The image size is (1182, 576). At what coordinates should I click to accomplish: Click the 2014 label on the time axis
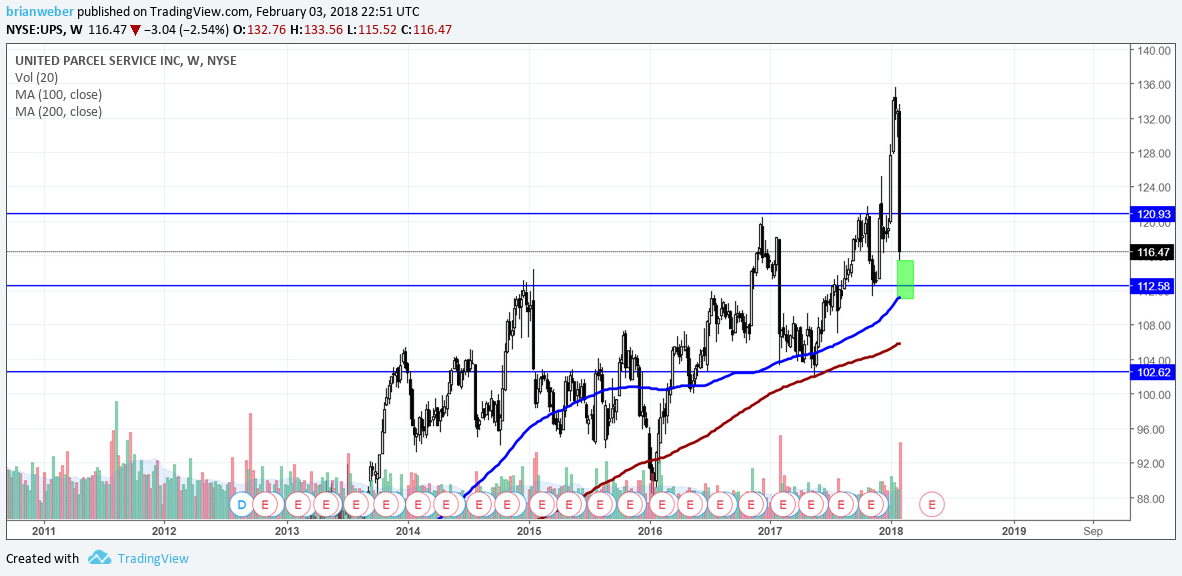[408, 531]
